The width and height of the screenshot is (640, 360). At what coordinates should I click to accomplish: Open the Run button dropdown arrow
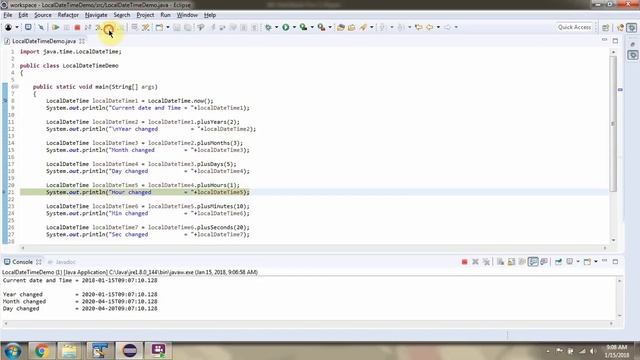click(294, 27)
